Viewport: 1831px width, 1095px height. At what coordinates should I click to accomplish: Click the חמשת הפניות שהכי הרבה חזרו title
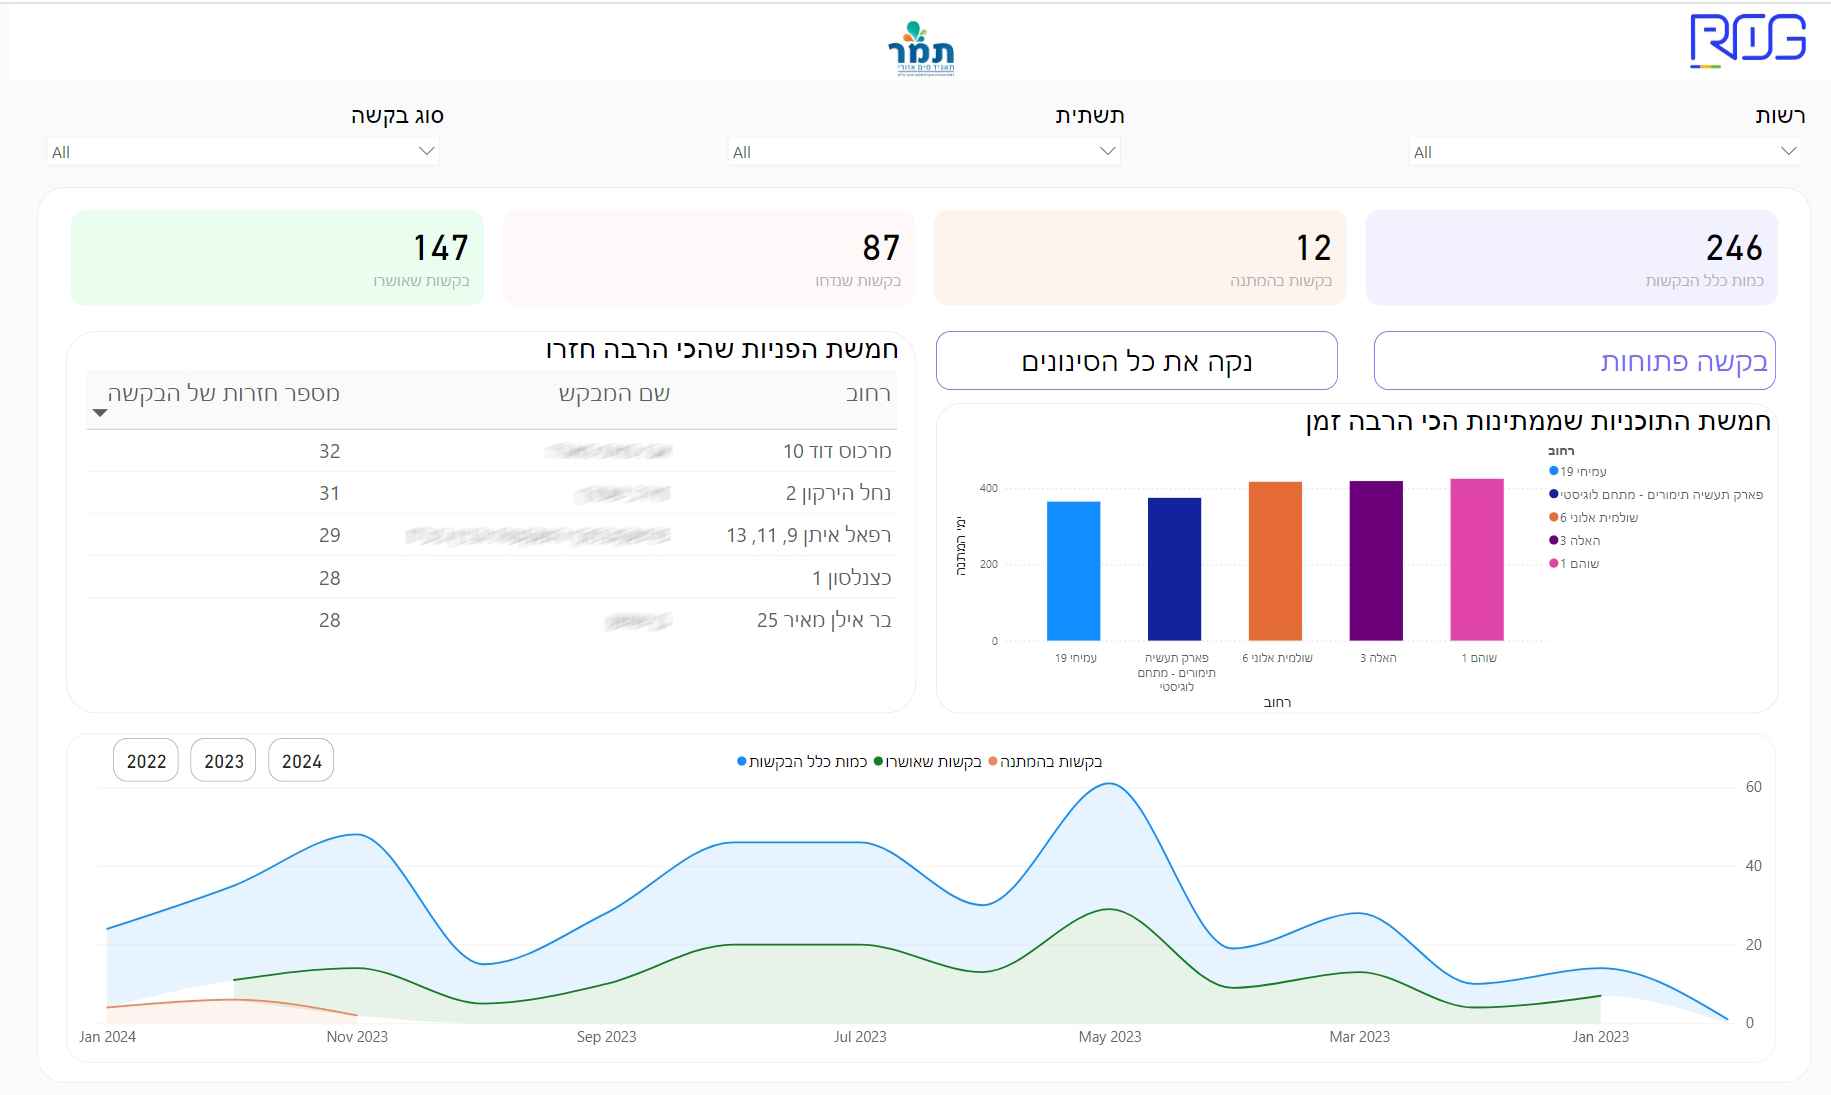pyautogui.click(x=722, y=349)
